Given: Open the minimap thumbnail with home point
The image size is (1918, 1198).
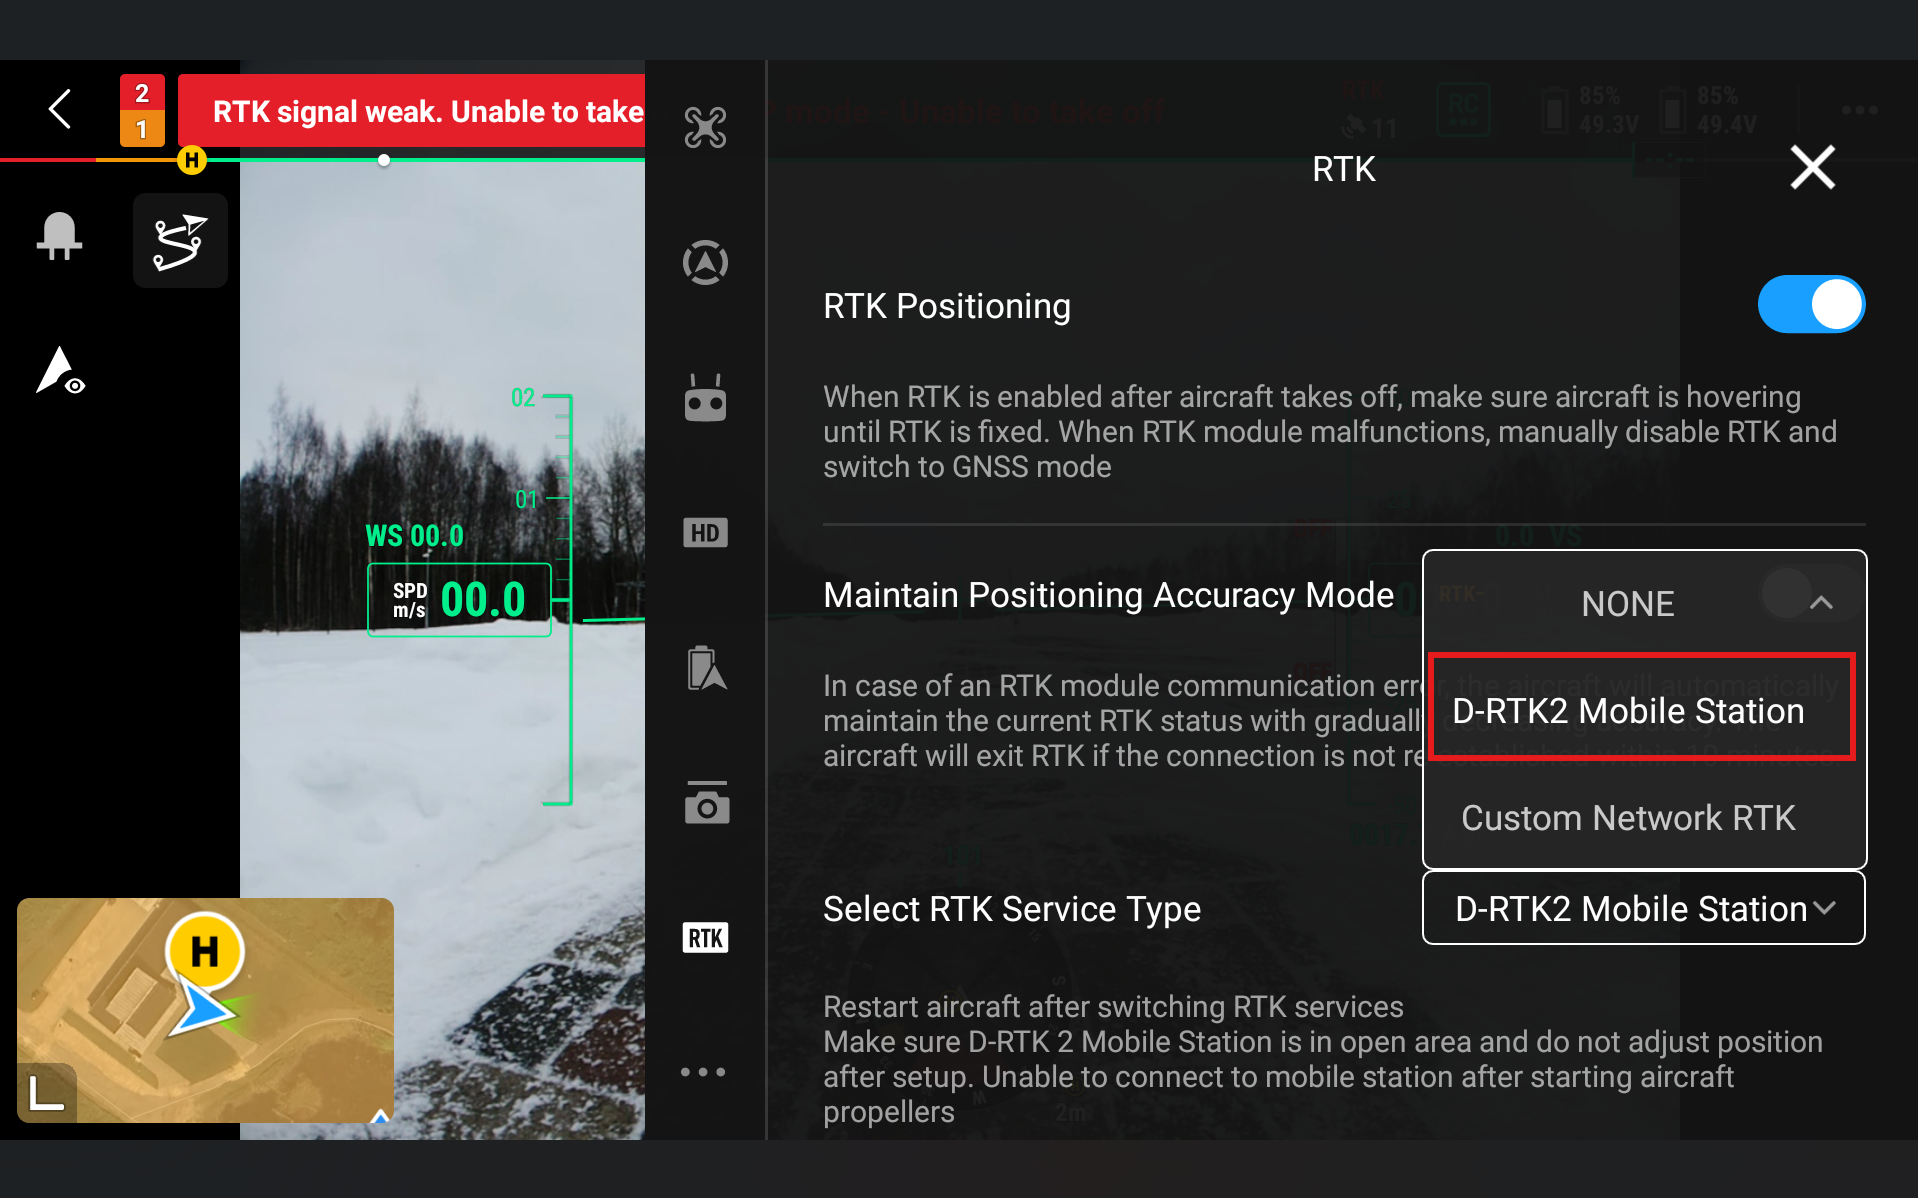Looking at the screenshot, I should pyautogui.click(x=205, y=1010).
